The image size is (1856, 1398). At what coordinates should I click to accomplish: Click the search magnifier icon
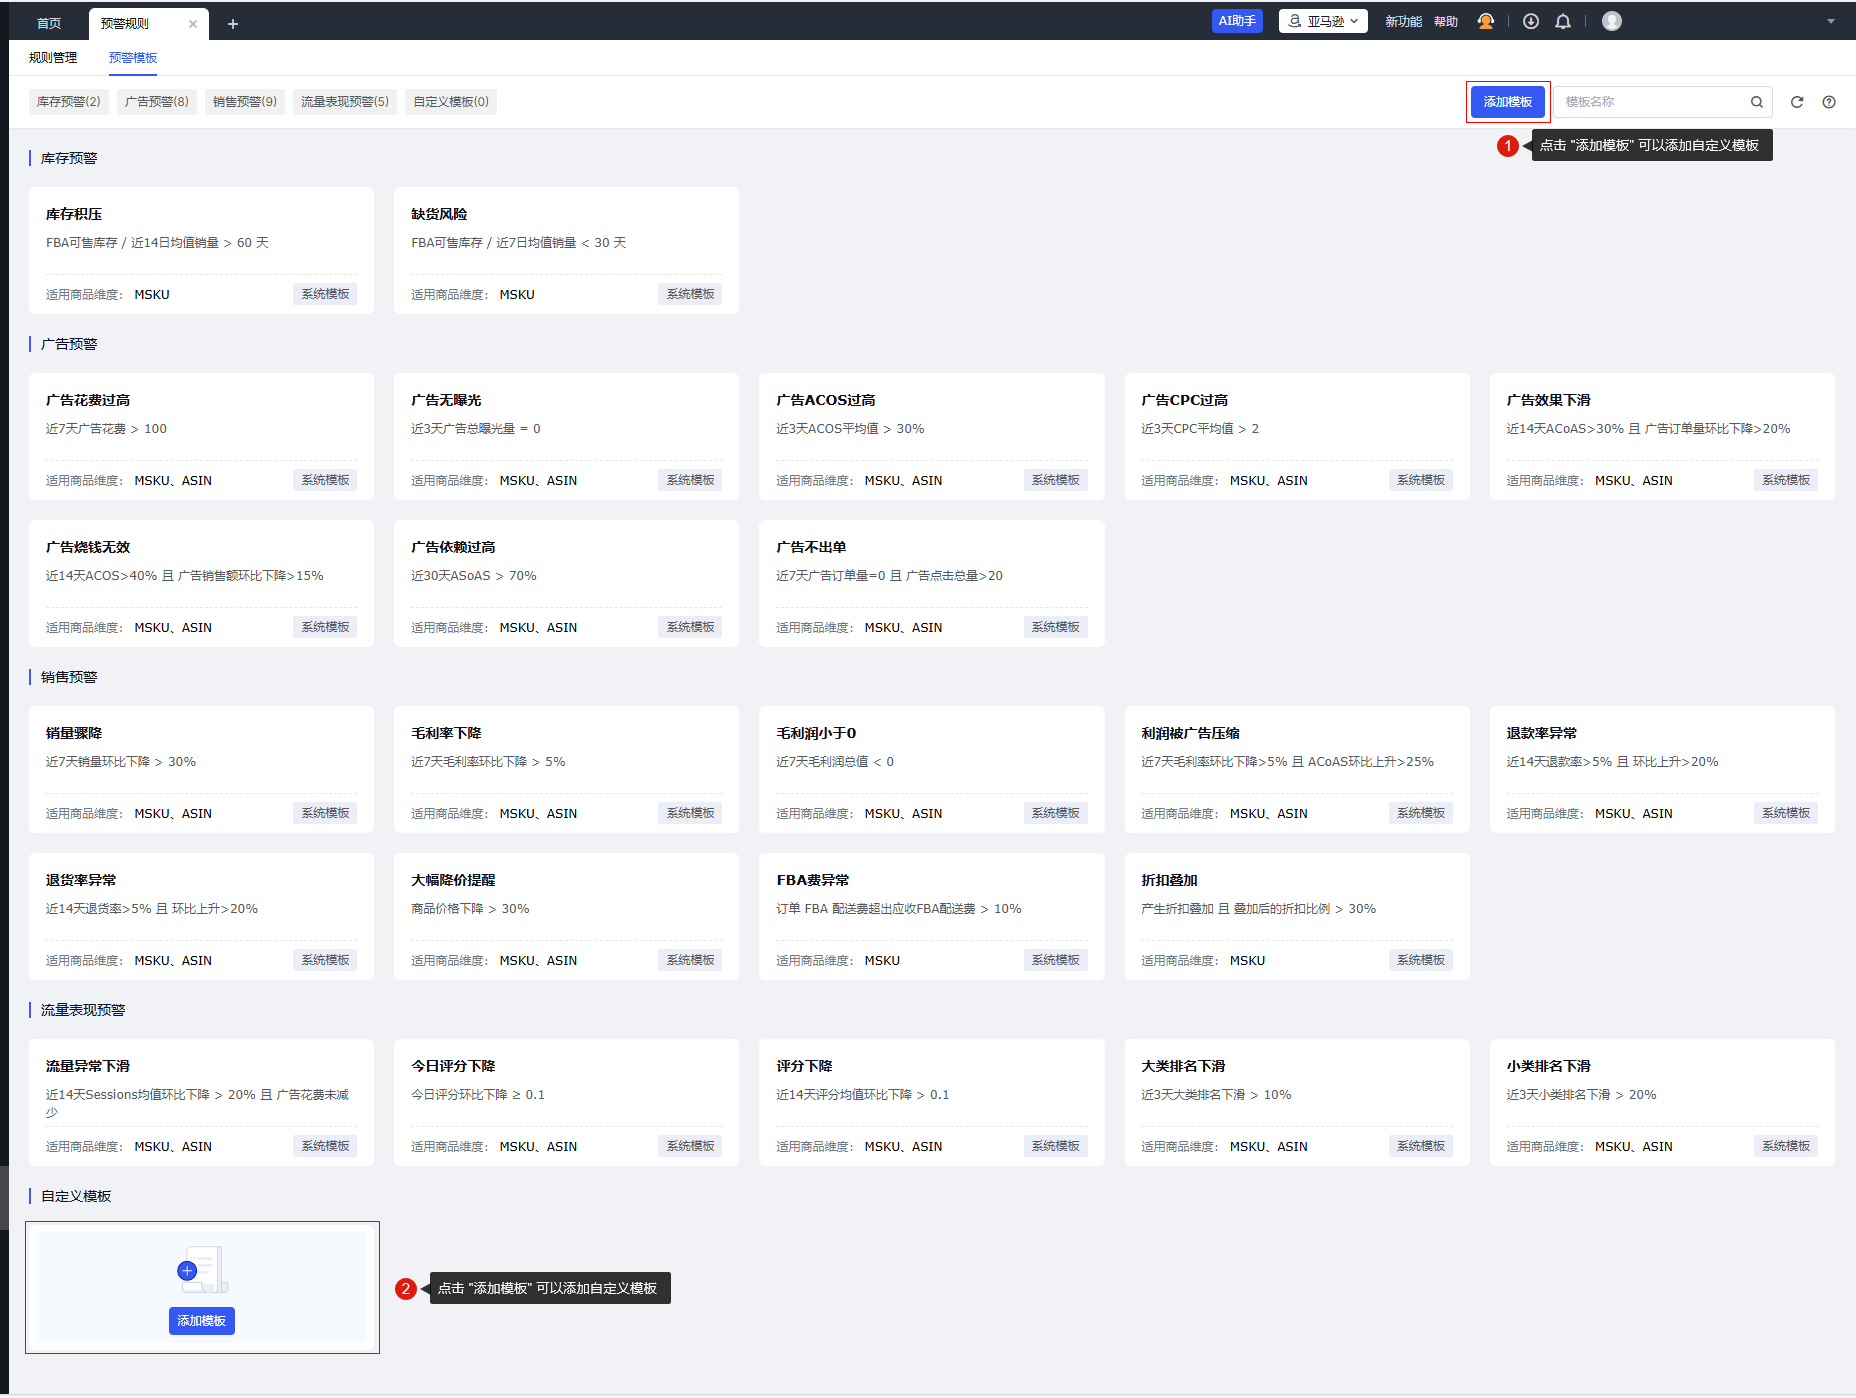pos(1756,102)
